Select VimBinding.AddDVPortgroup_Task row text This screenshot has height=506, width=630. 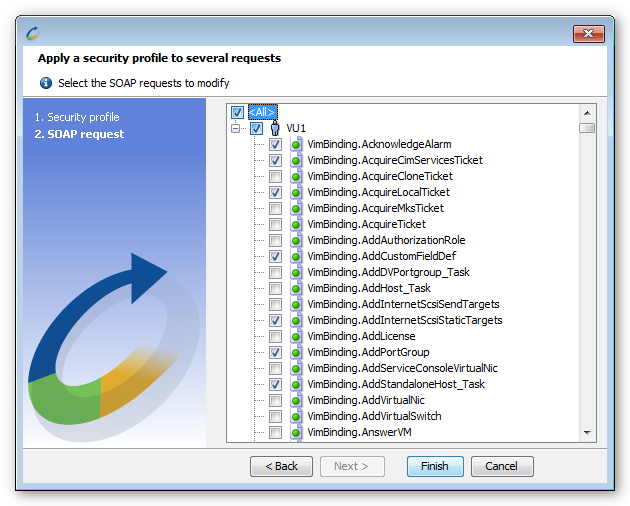click(x=389, y=272)
